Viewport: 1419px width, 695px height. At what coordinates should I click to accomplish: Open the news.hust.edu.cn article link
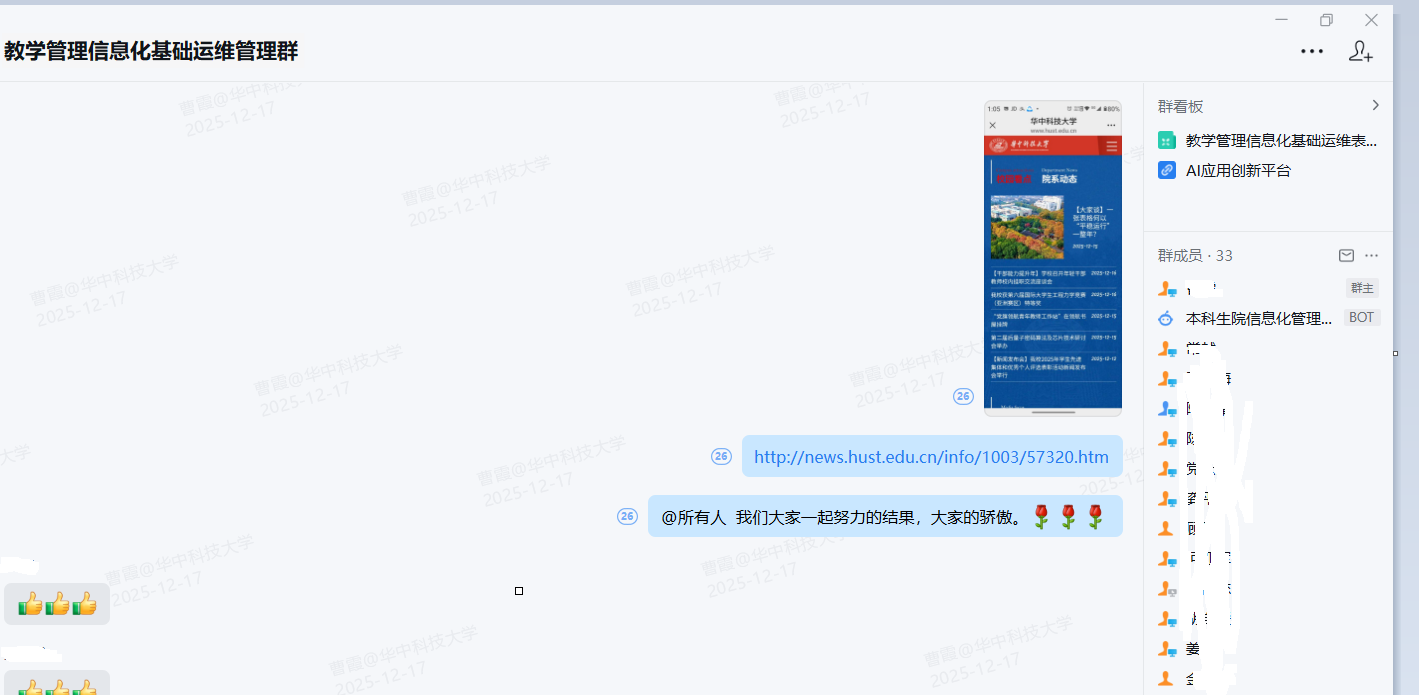(x=931, y=456)
